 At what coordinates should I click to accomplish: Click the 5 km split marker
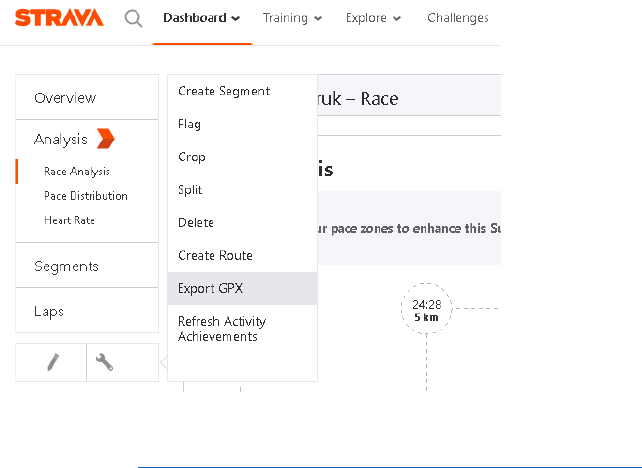pyautogui.click(x=426, y=309)
